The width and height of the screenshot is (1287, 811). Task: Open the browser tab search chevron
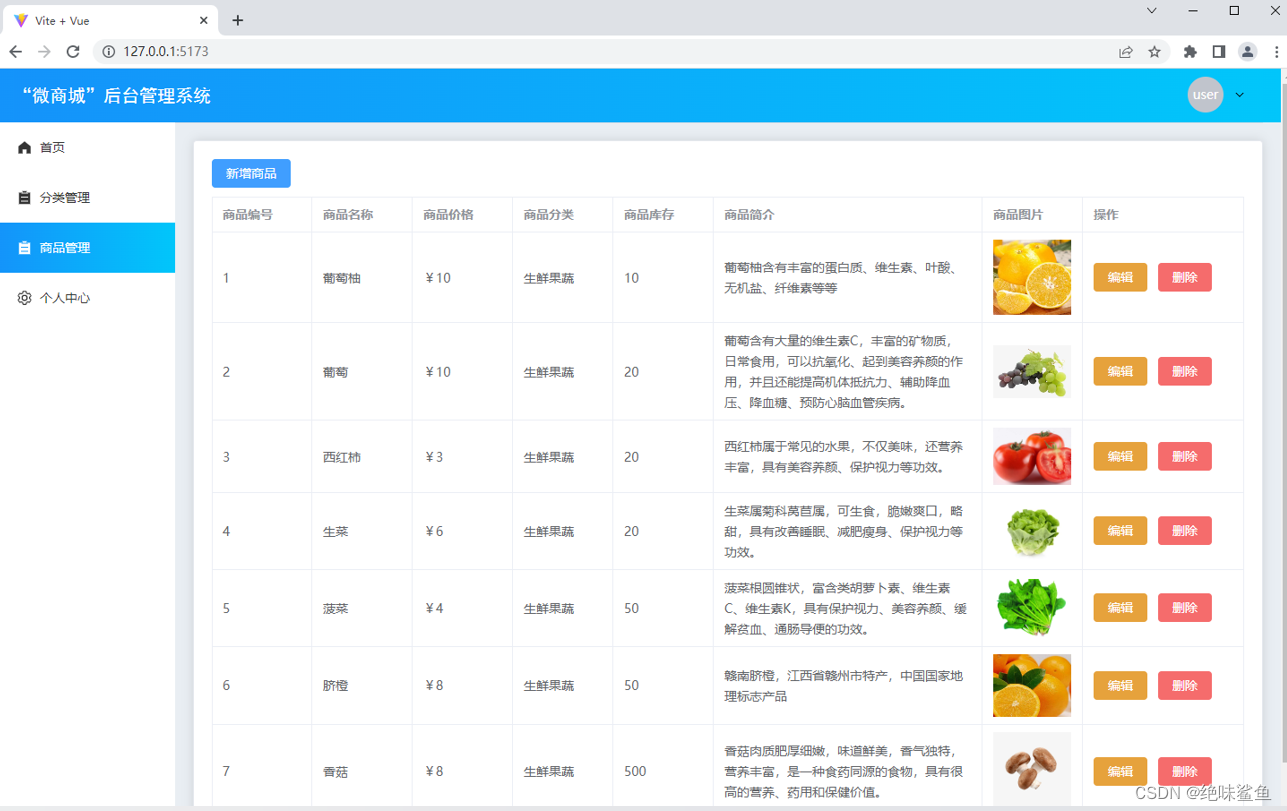coord(1151,11)
